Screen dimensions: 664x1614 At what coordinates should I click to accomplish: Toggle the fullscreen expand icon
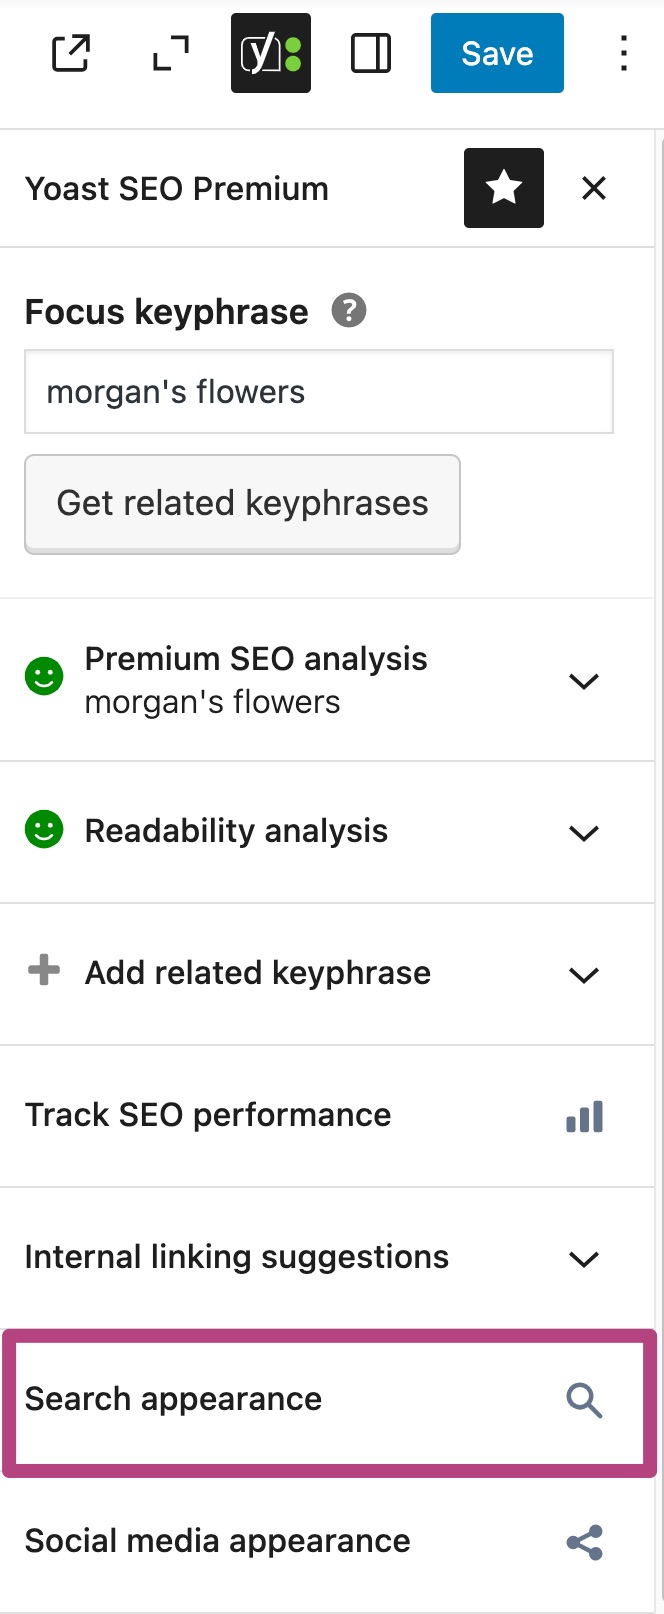coord(171,54)
